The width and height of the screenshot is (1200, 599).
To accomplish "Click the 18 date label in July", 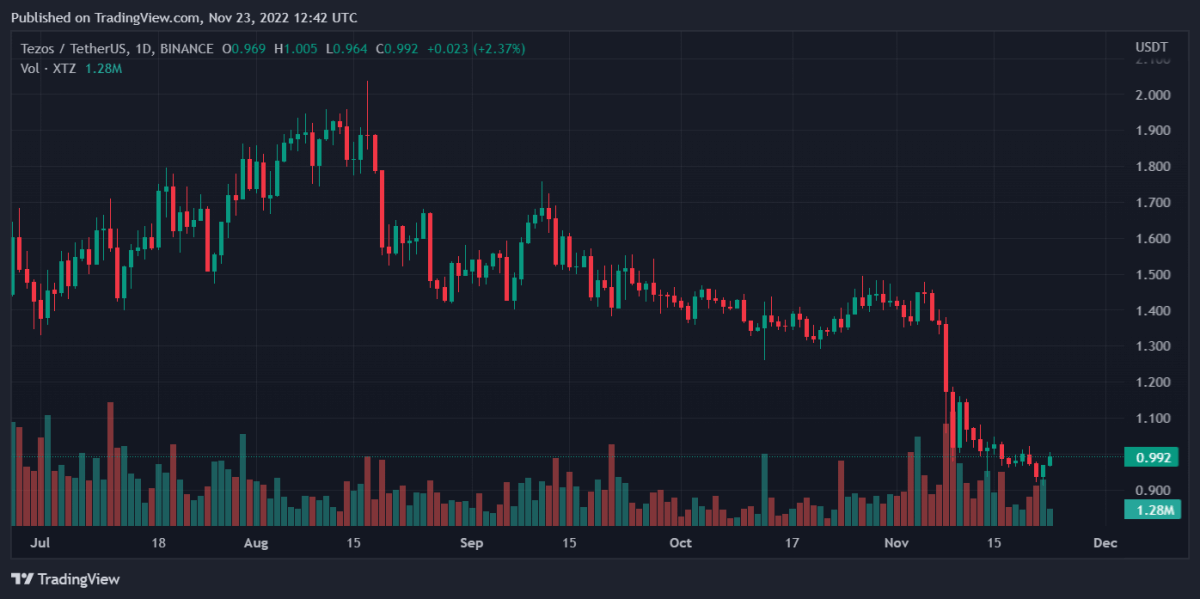I will [158, 543].
